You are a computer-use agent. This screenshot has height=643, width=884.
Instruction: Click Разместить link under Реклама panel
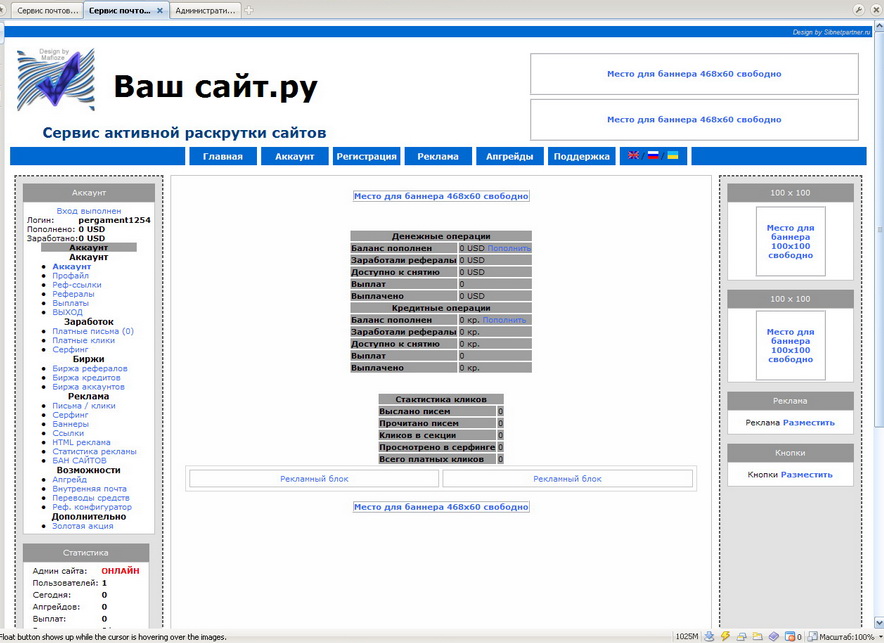coord(808,423)
